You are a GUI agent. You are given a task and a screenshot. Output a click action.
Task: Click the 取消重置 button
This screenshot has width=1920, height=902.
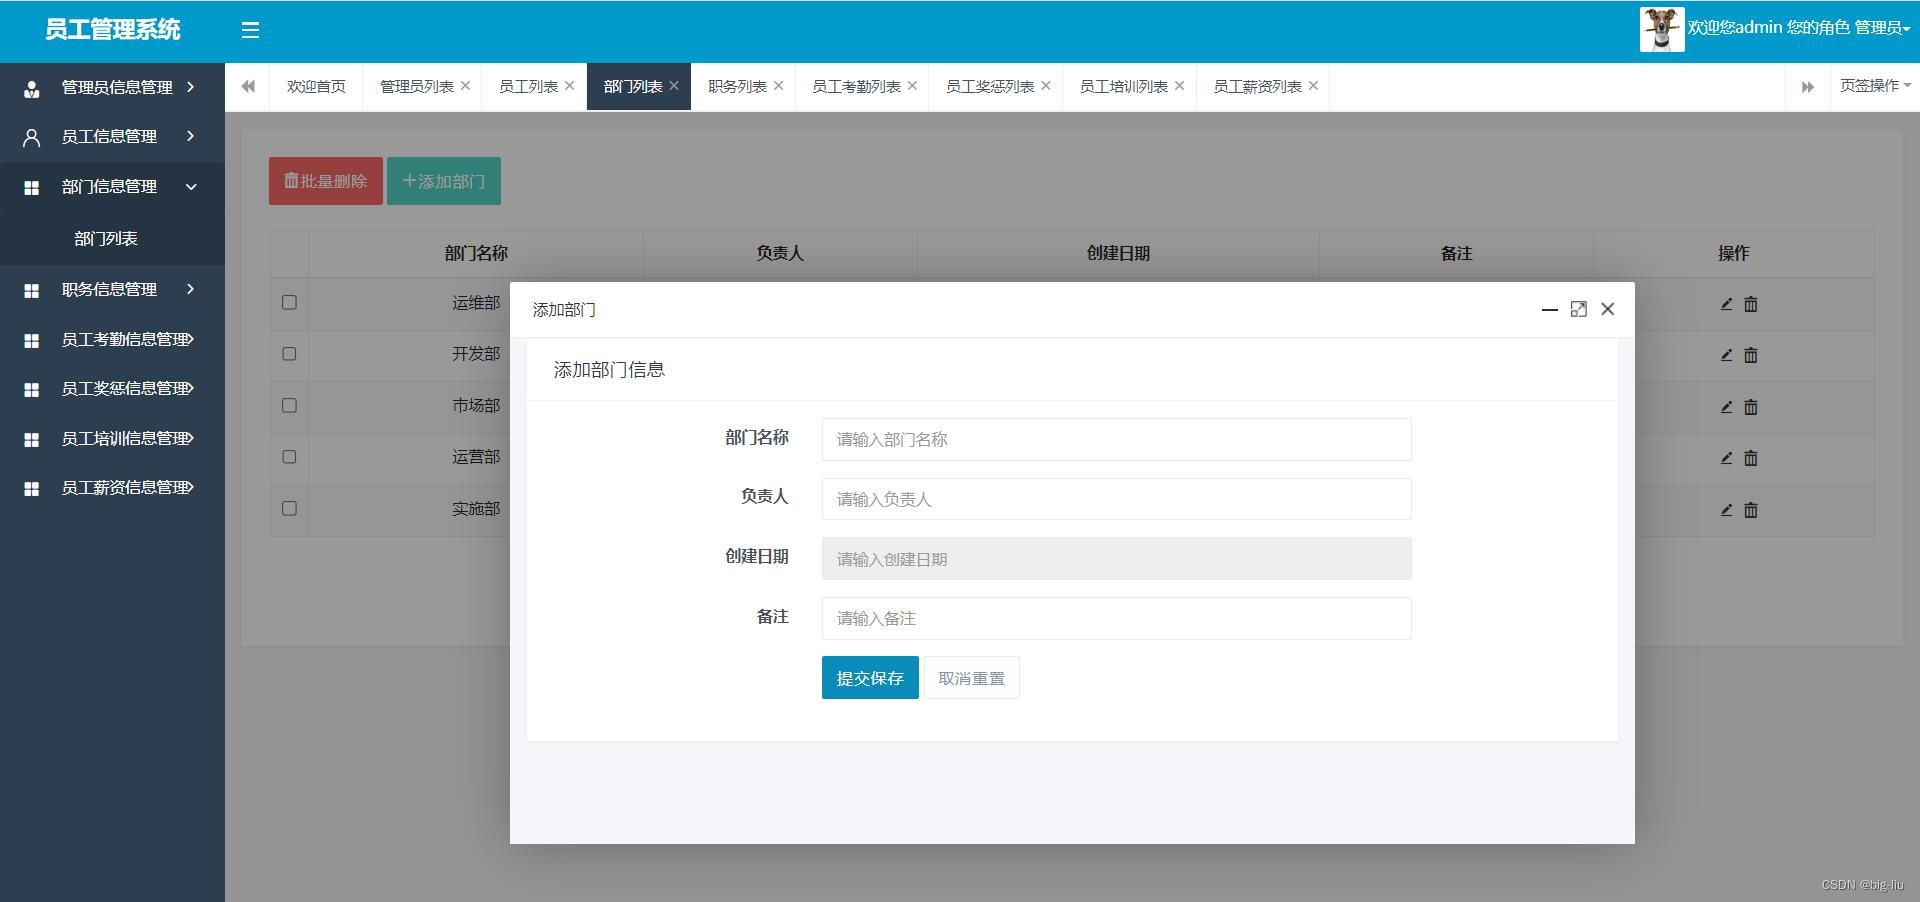click(971, 678)
